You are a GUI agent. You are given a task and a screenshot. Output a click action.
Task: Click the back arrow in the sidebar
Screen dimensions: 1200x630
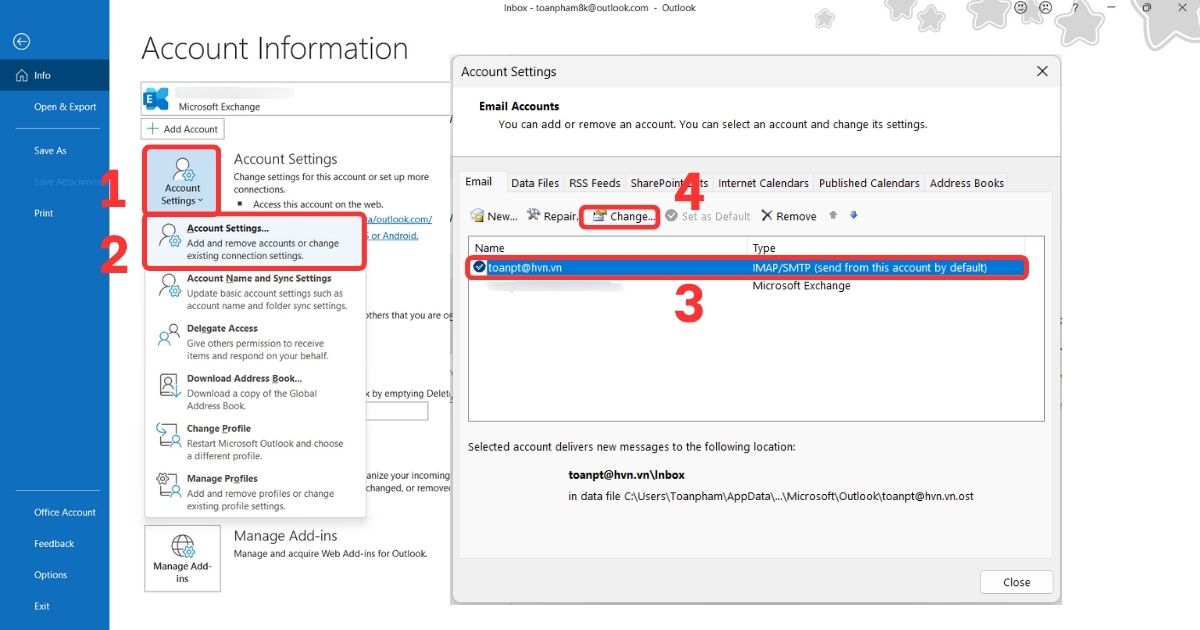(20, 41)
